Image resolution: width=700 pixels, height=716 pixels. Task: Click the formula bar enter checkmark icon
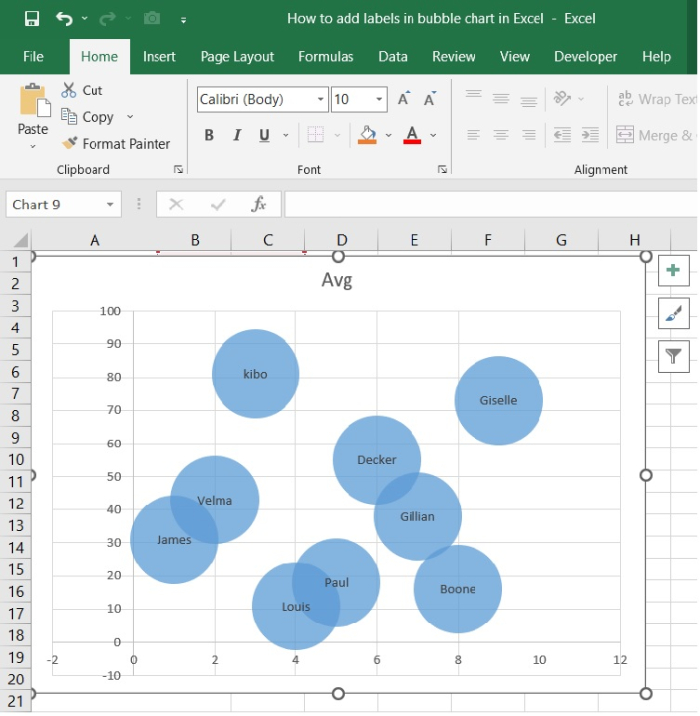[218, 205]
